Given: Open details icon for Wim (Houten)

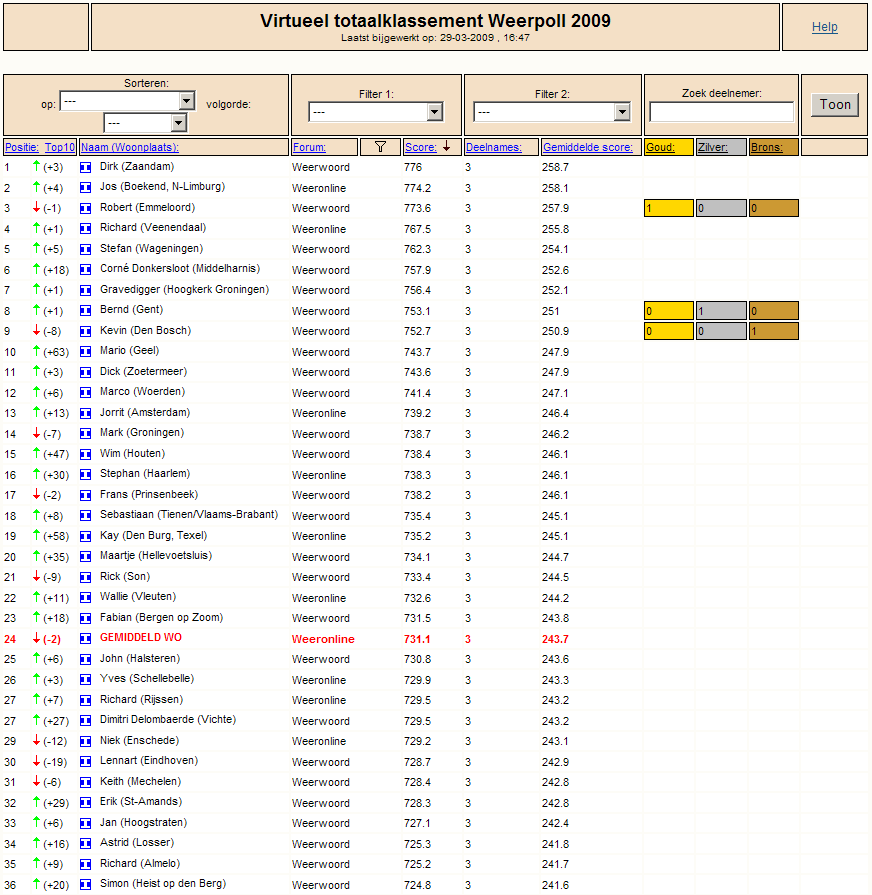Looking at the screenshot, I should (86, 454).
